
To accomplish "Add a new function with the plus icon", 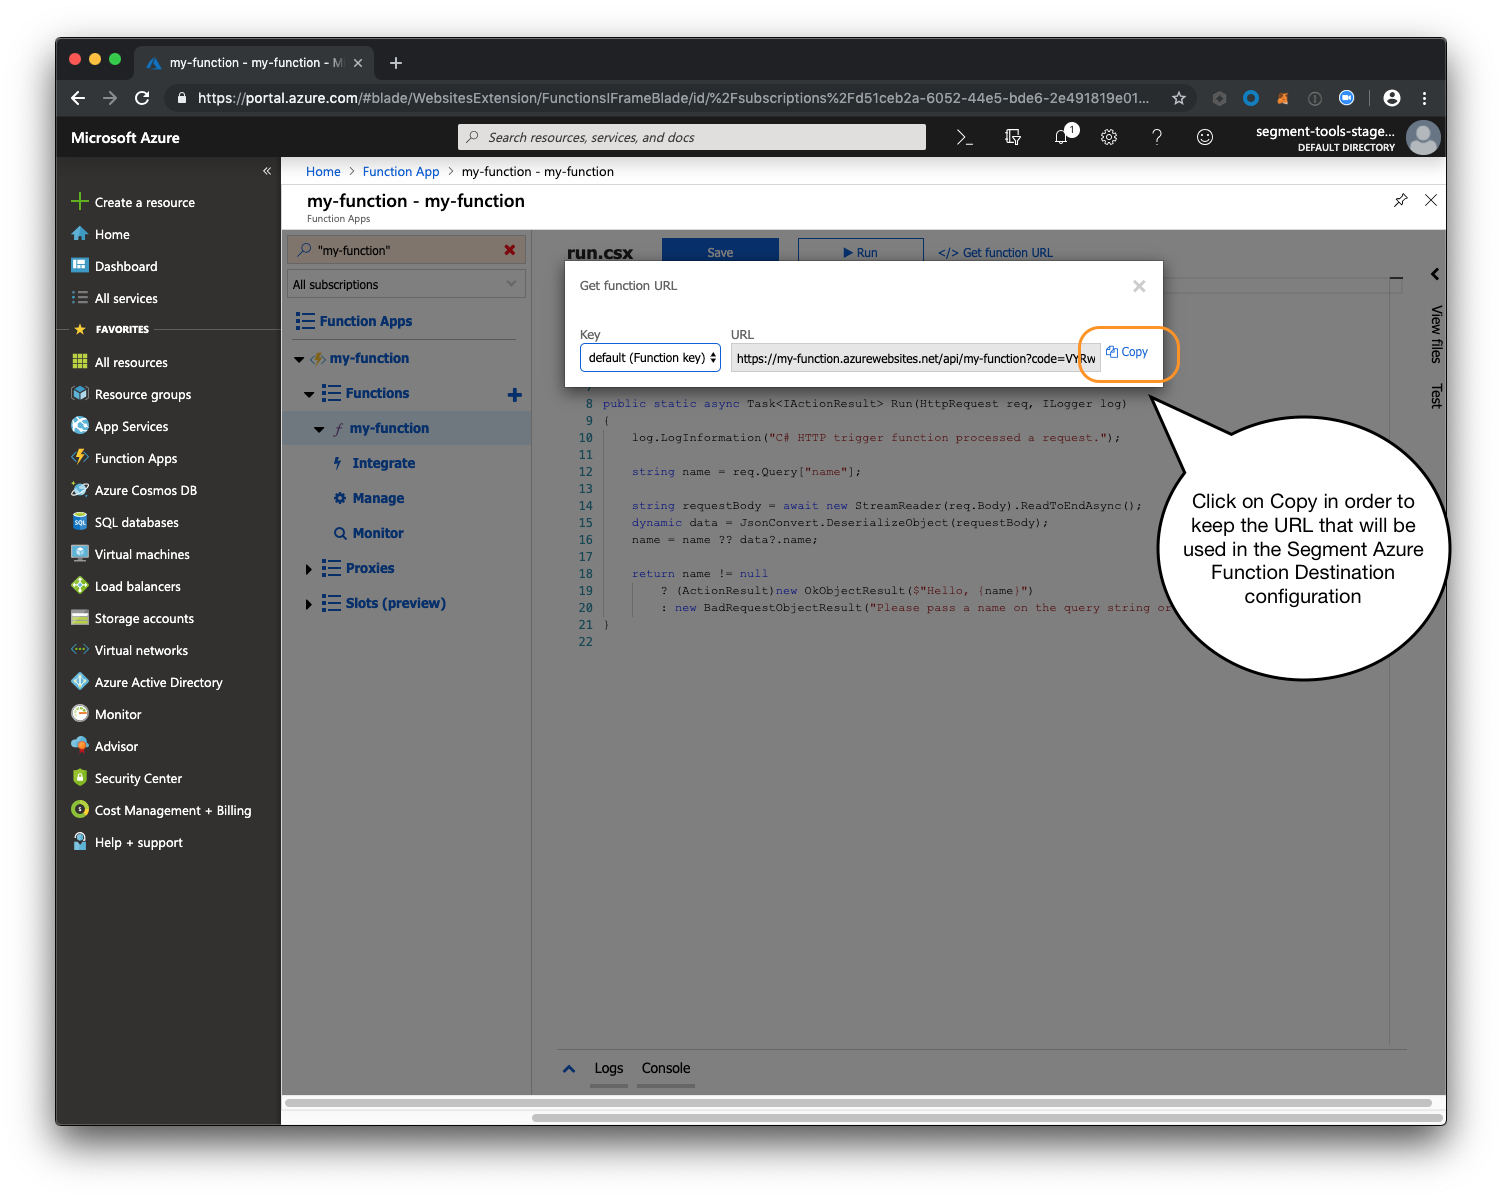I will 514,393.
